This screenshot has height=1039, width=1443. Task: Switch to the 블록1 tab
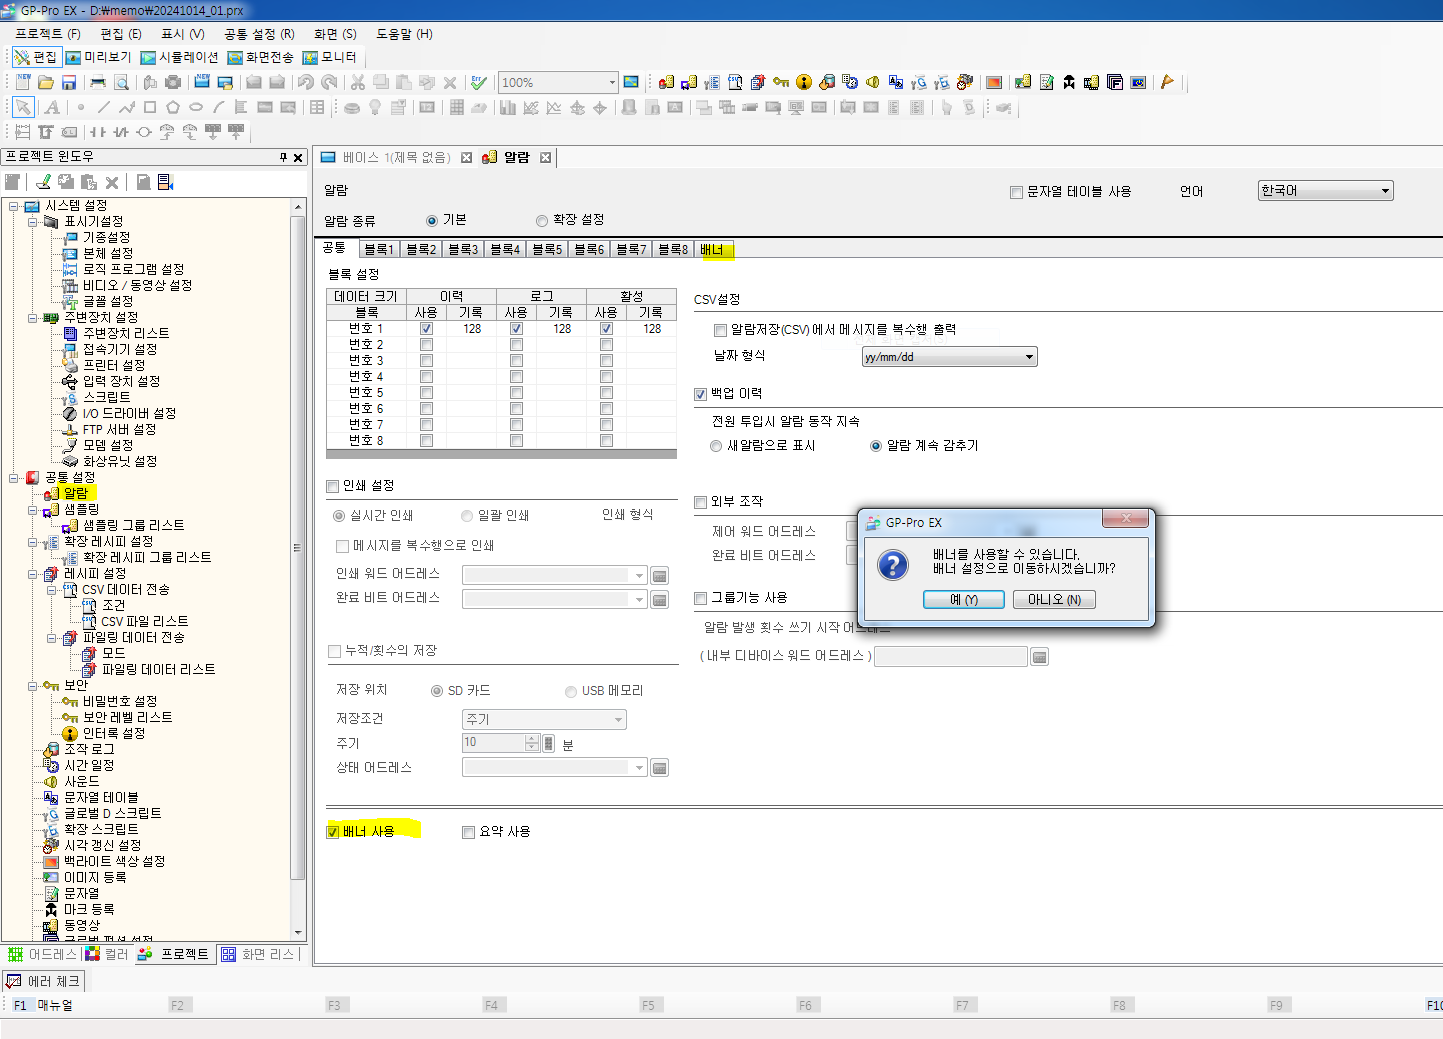click(x=379, y=250)
